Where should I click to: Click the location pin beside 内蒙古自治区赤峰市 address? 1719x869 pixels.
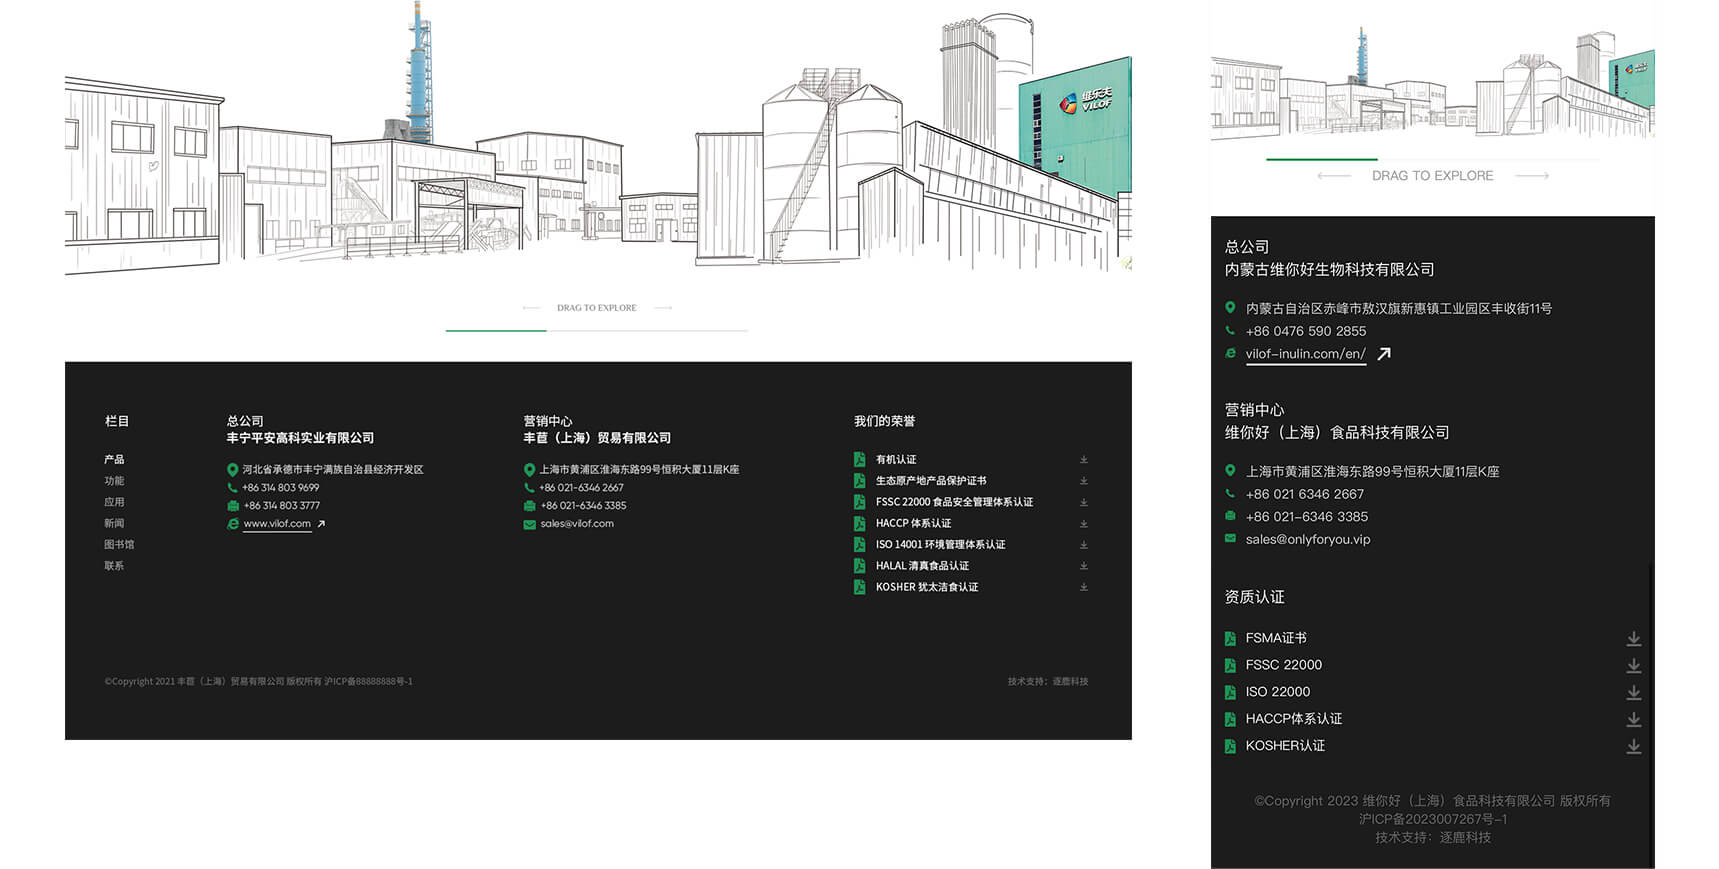tap(1230, 308)
